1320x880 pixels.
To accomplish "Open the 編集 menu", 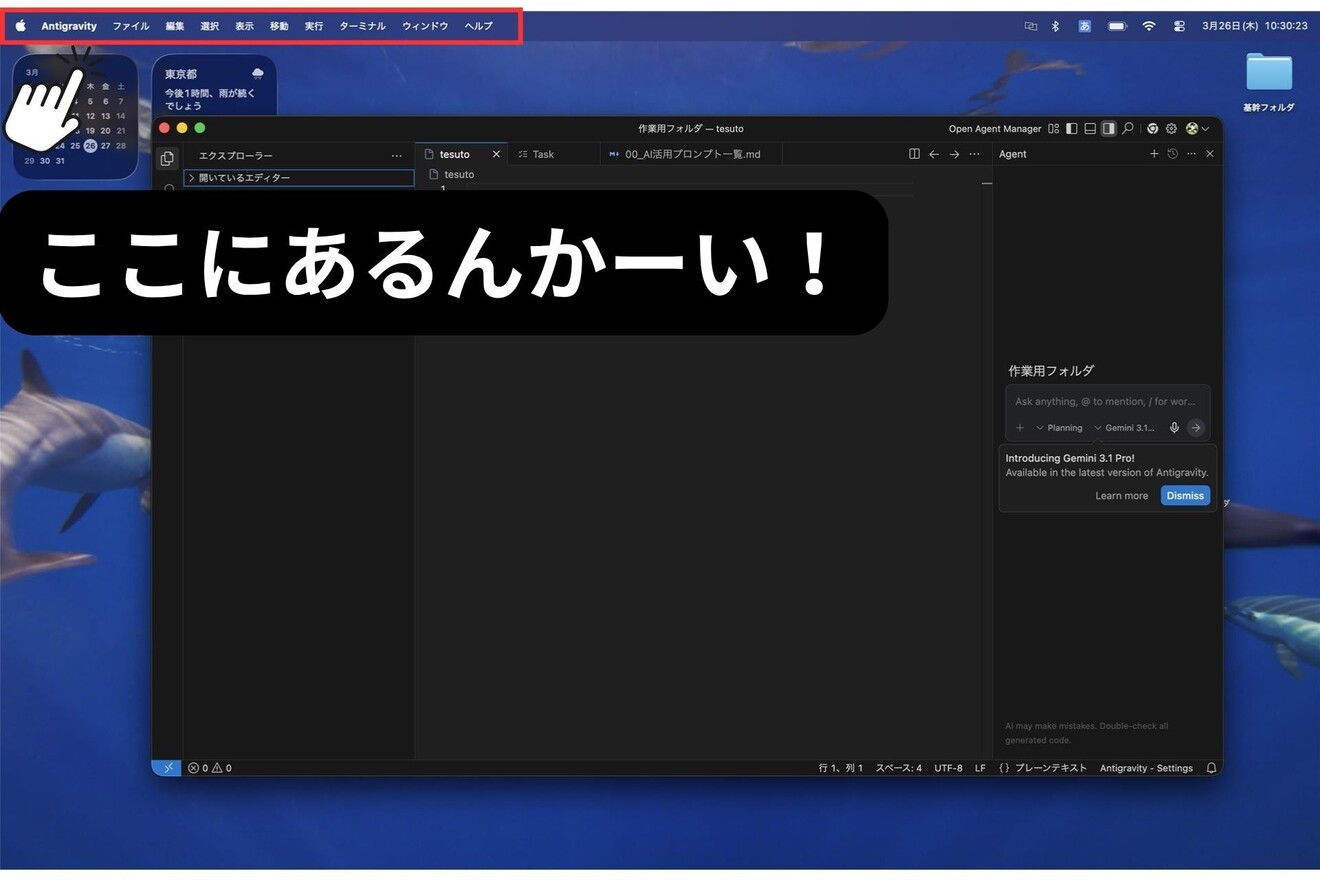I will point(175,26).
